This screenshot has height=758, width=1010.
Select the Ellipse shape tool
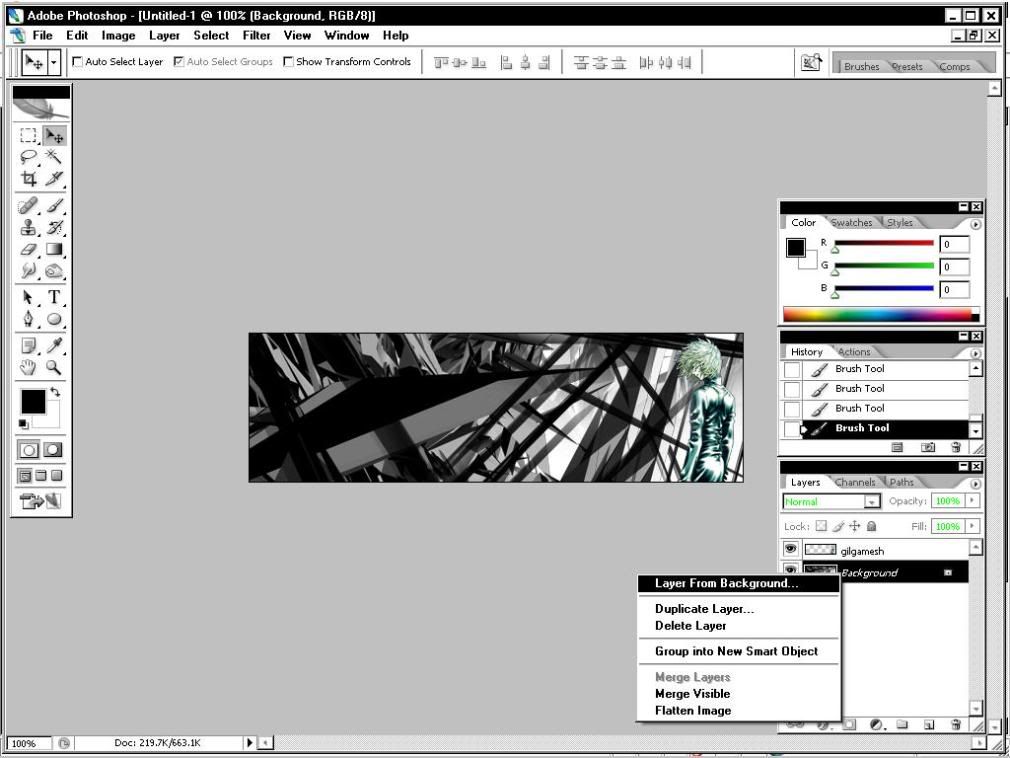[54, 319]
